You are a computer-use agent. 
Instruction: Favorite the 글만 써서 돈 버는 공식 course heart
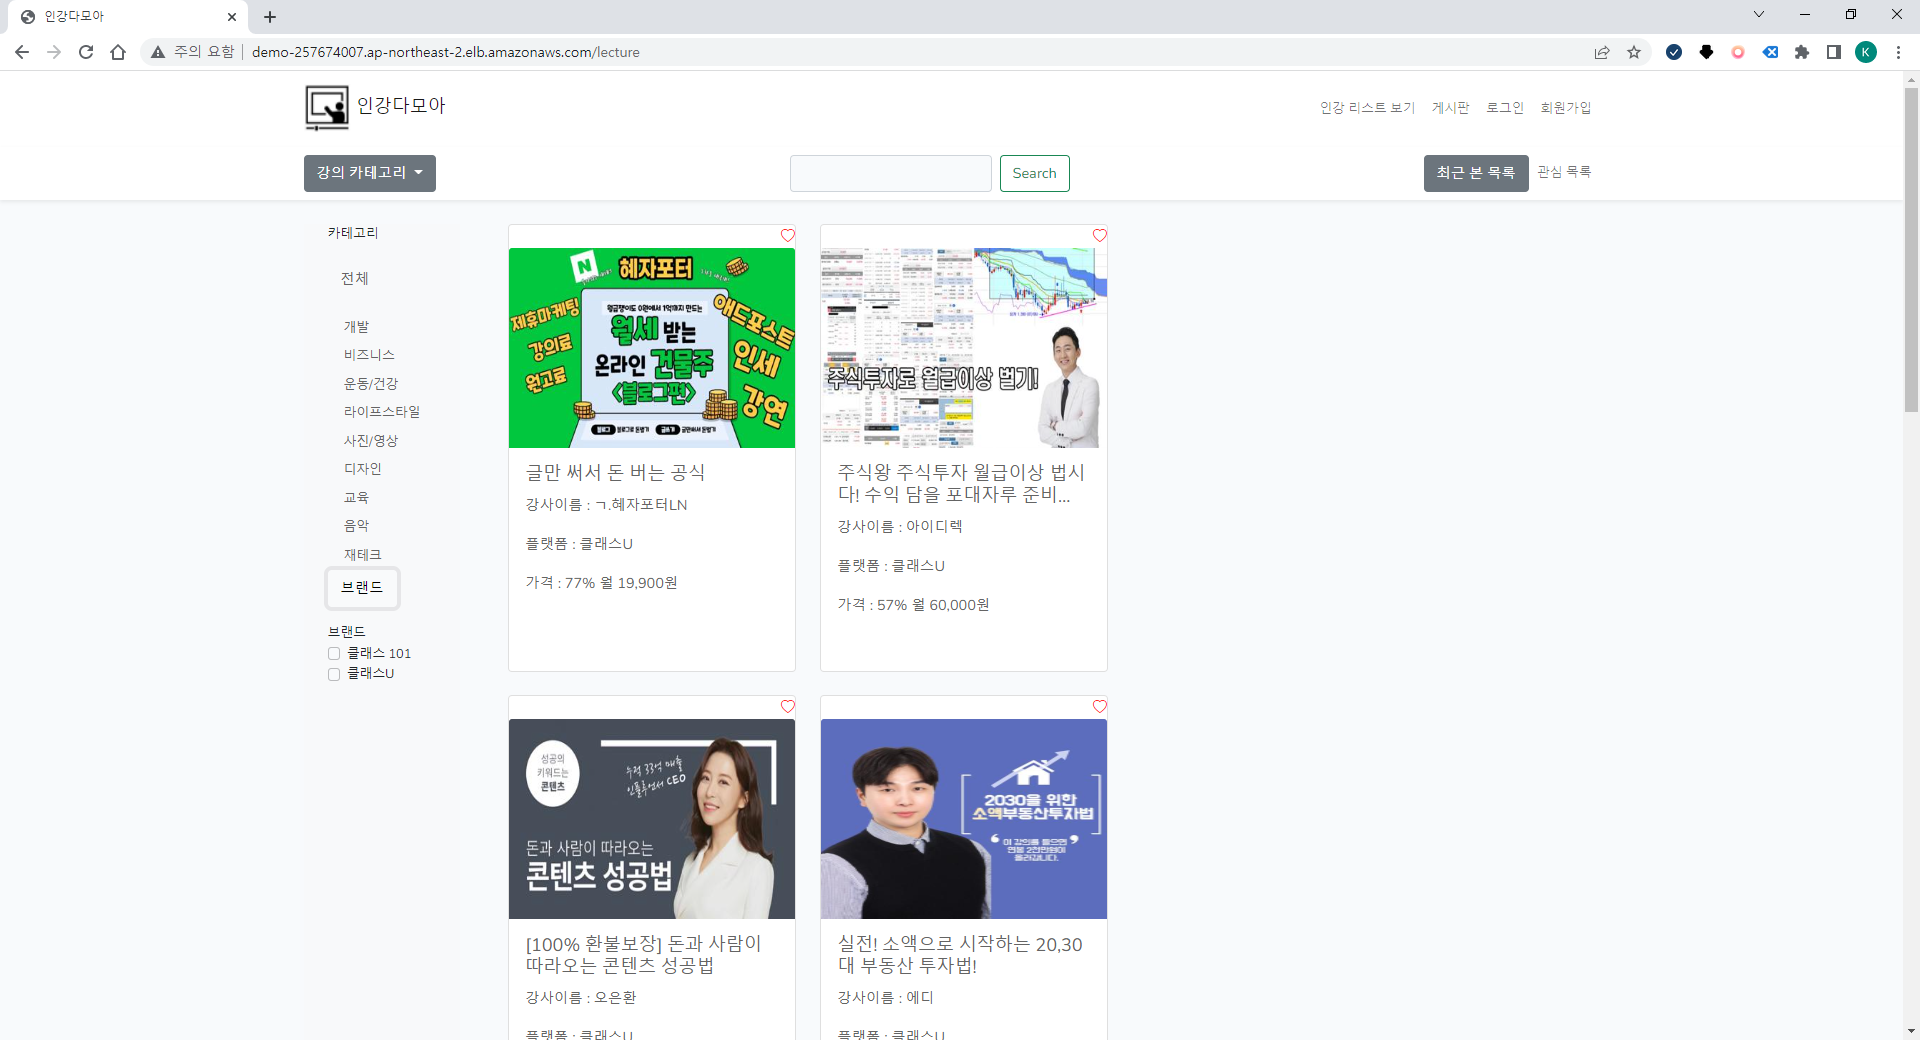(x=787, y=235)
